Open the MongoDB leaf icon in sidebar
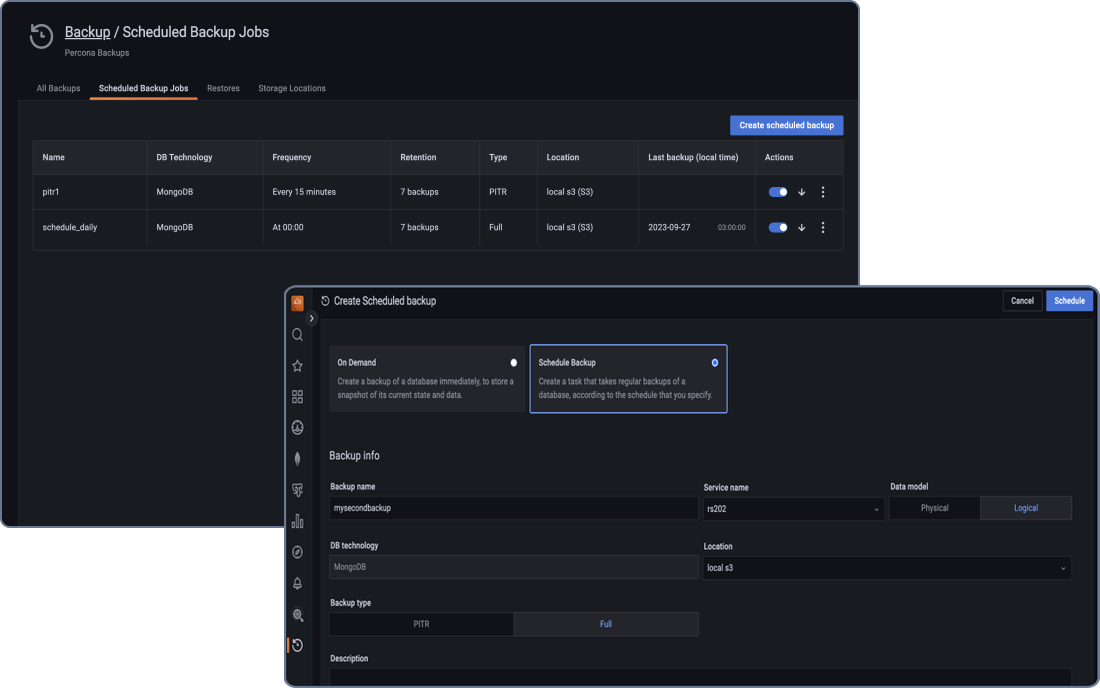The width and height of the screenshot is (1100, 688). (297, 459)
